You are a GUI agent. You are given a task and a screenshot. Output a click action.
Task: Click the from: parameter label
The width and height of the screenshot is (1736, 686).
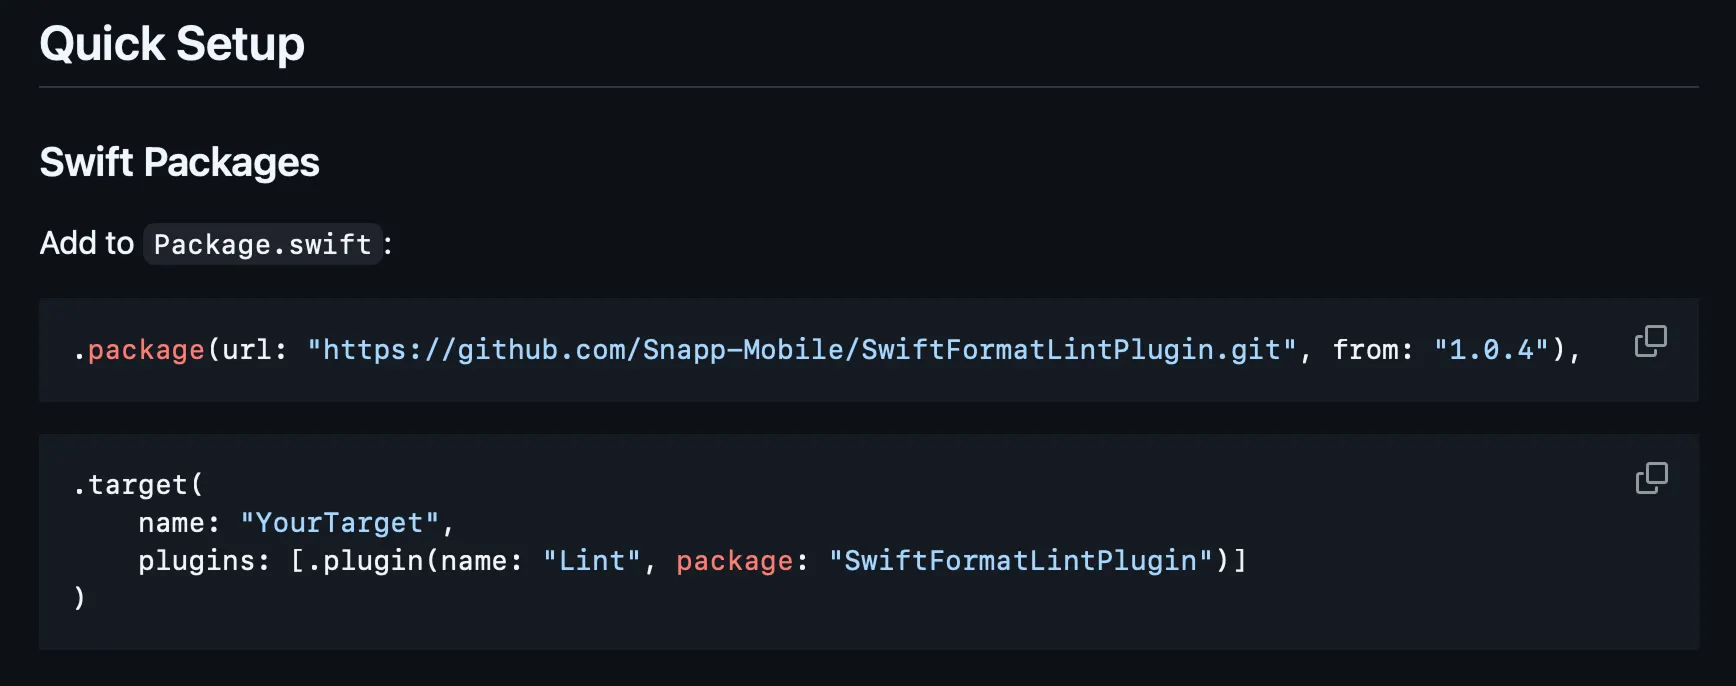click(1372, 350)
